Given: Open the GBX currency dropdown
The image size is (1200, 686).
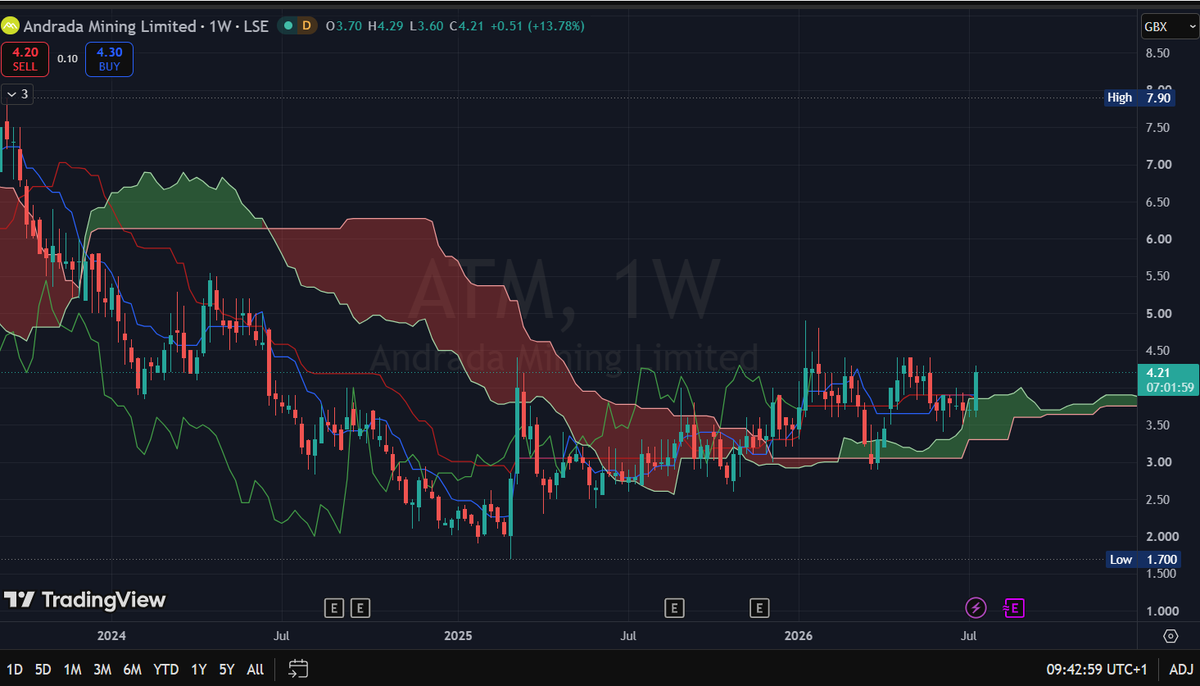Looking at the screenshot, I should (1169, 27).
